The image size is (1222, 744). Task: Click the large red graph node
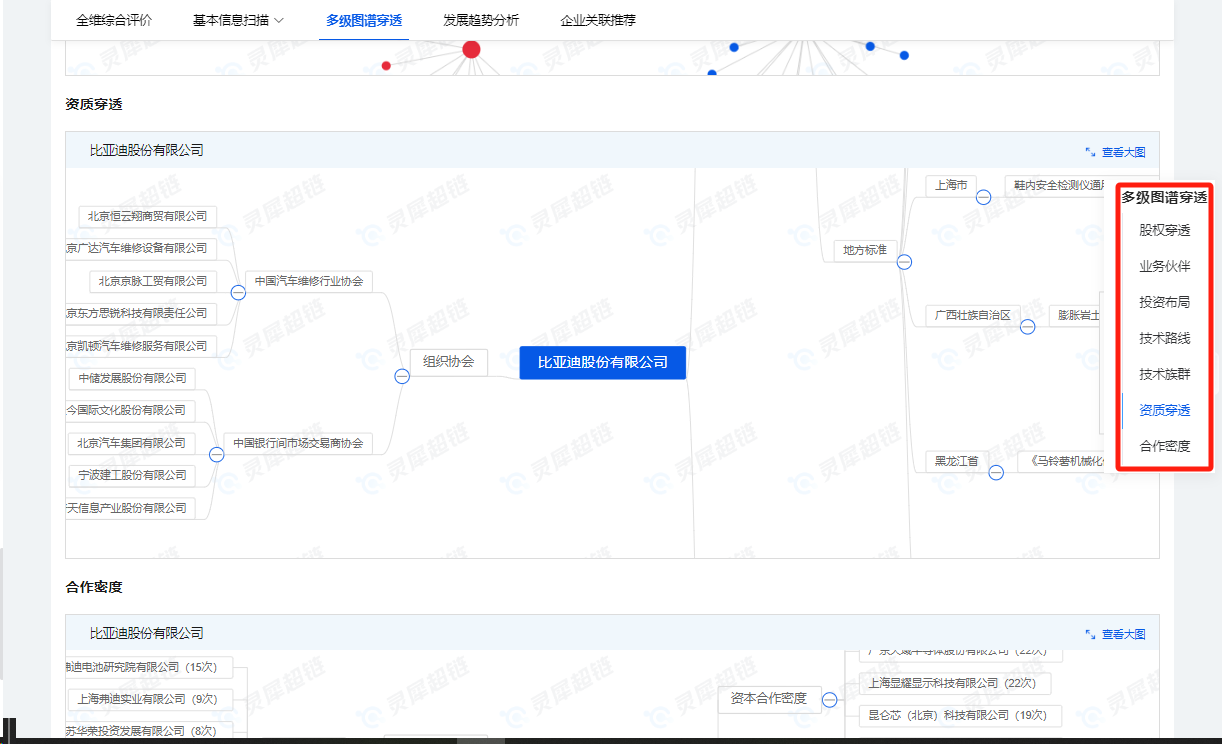pyautogui.click(x=471, y=50)
